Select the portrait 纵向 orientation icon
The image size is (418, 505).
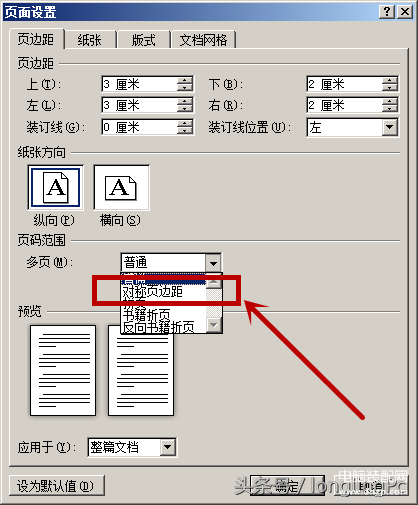tap(55, 188)
